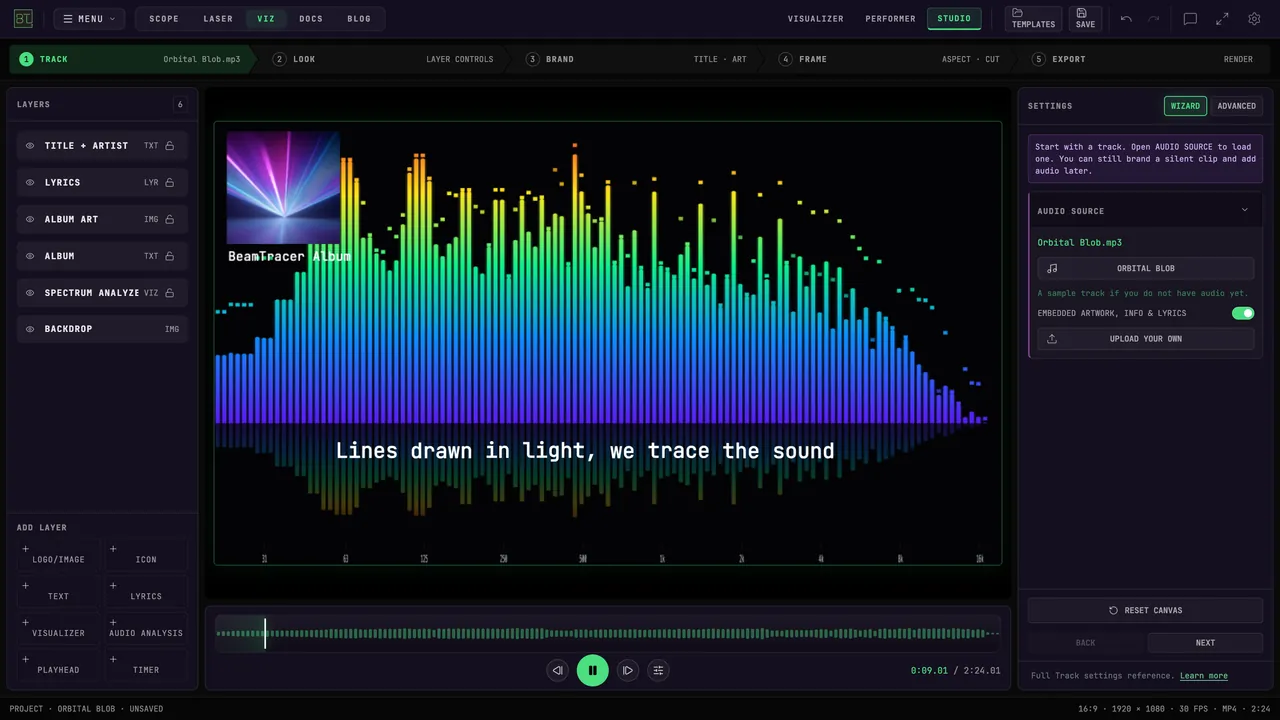
Task: Open the playback mixer settings icon
Action: [x=658, y=670]
